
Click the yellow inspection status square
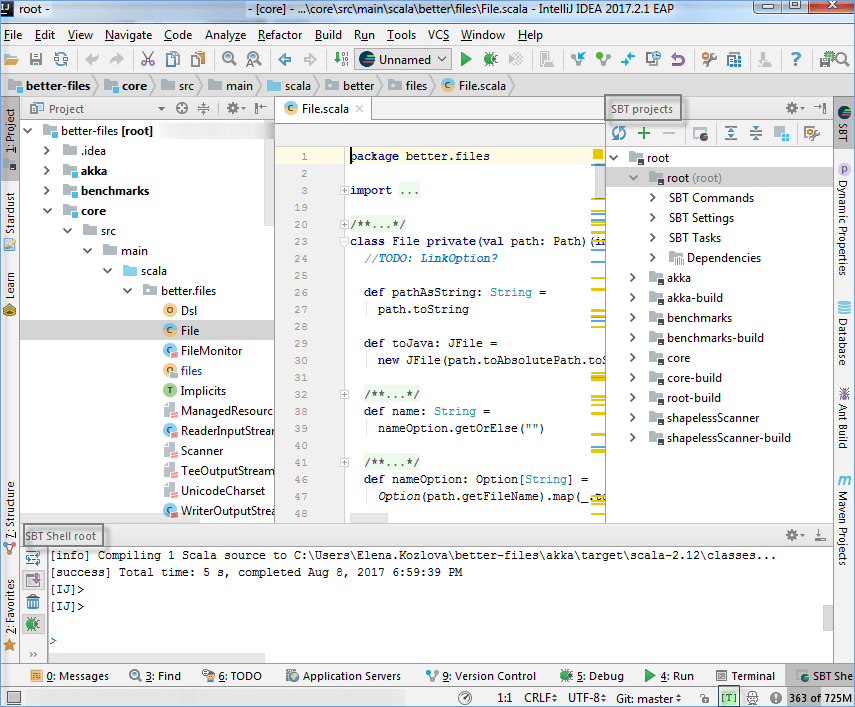(598, 154)
